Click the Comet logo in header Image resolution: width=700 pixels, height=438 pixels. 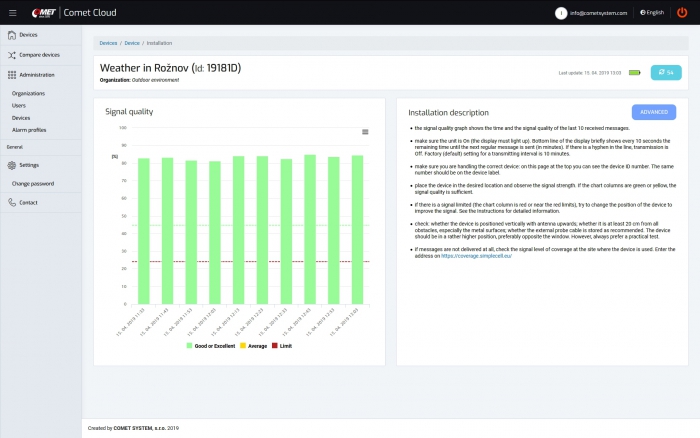coord(45,12)
